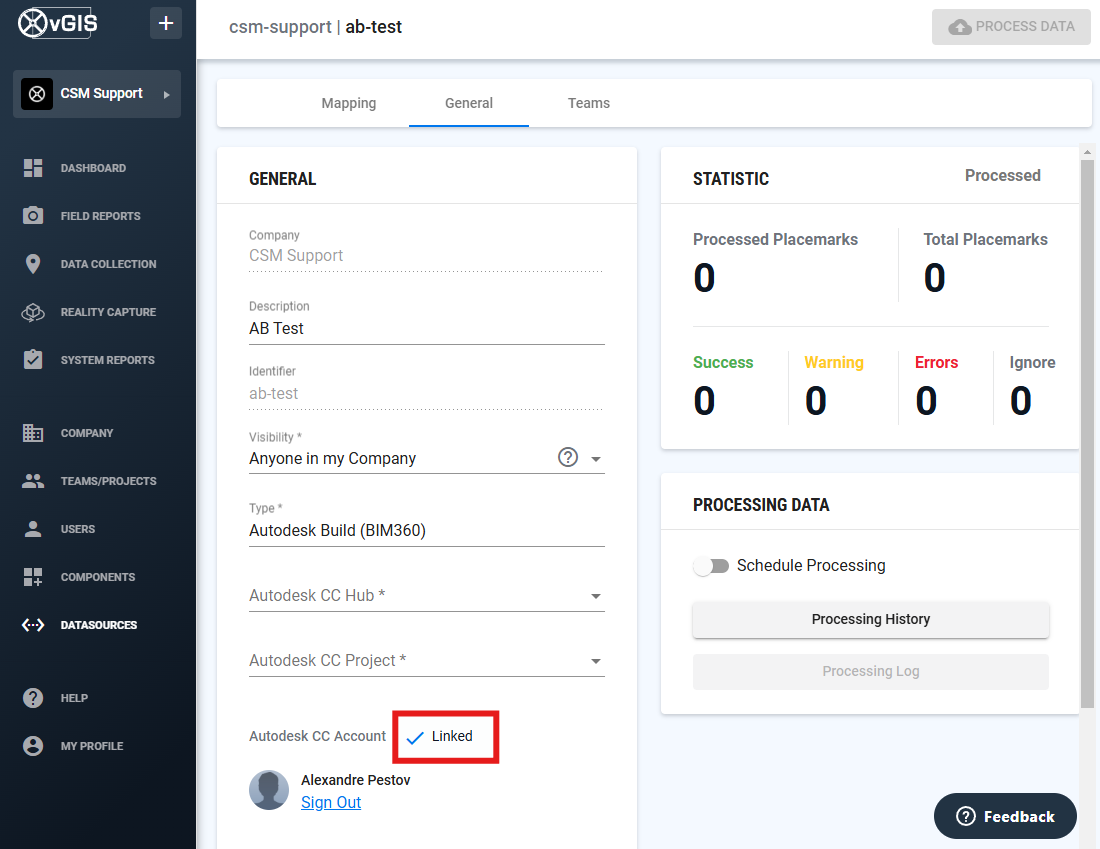Go to Dashboard menu label

coord(93,168)
